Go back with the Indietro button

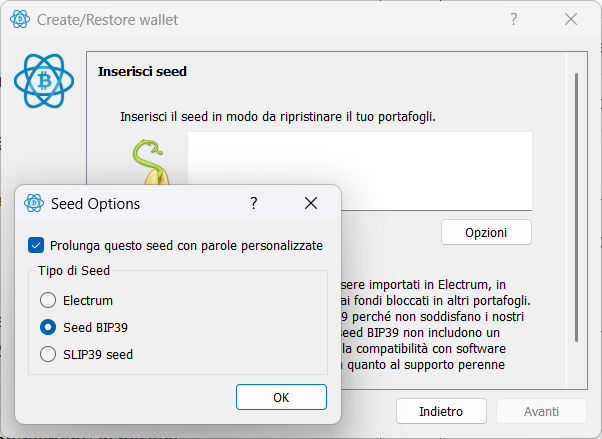click(x=441, y=411)
